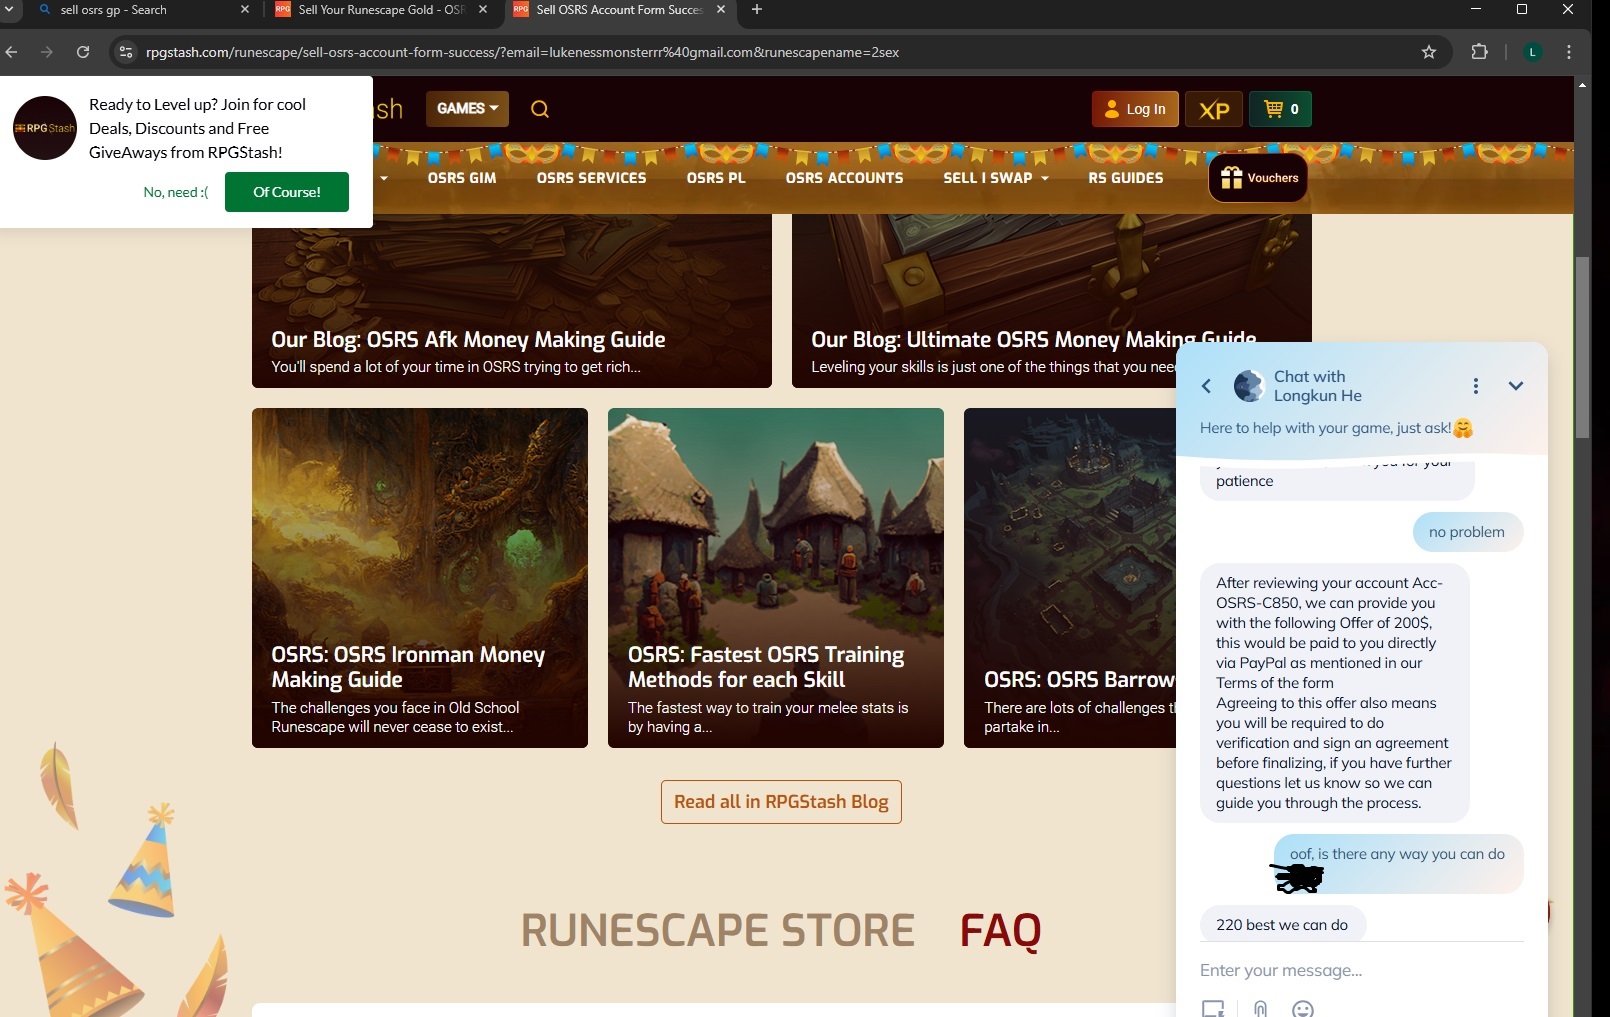Viewport: 1610px width, 1017px height.
Task: Open the tab search dropdown arrow
Action: 8,9
